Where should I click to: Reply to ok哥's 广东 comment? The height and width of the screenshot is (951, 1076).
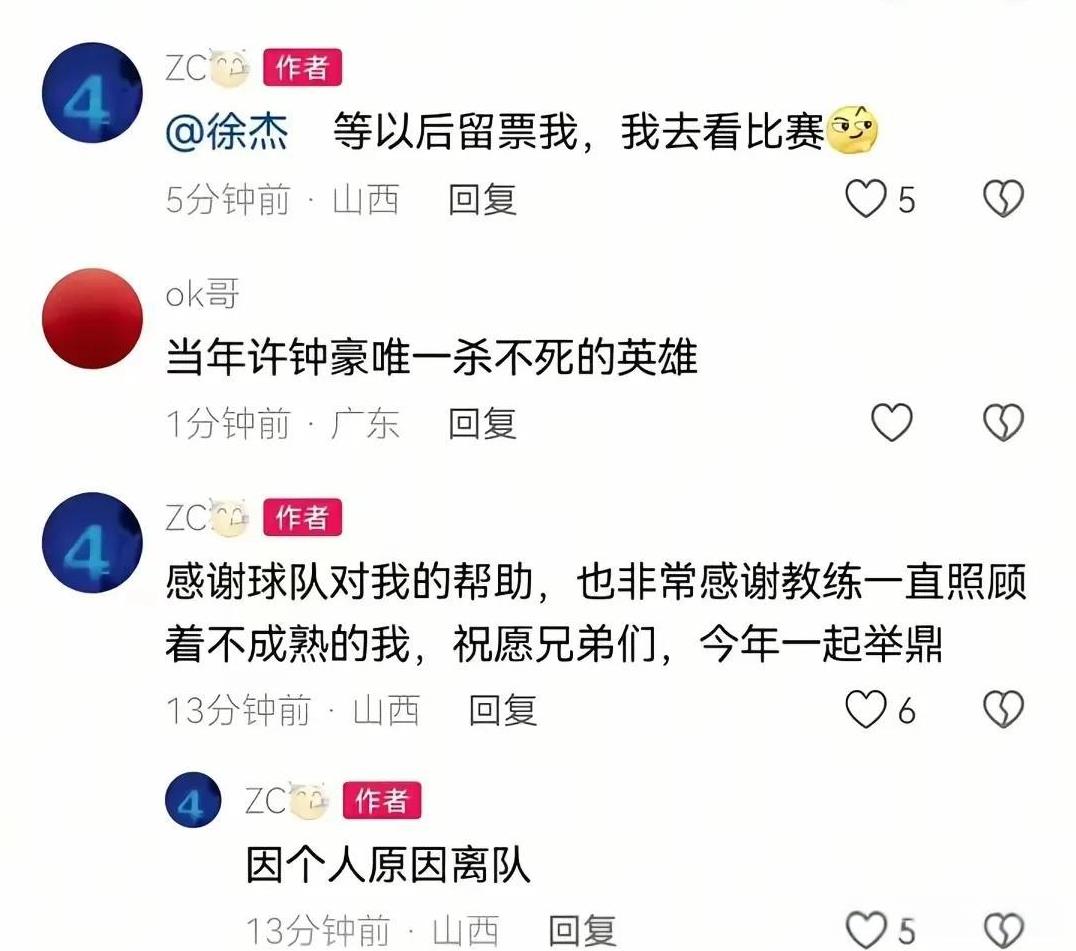pyautogui.click(x=482, y=423)
